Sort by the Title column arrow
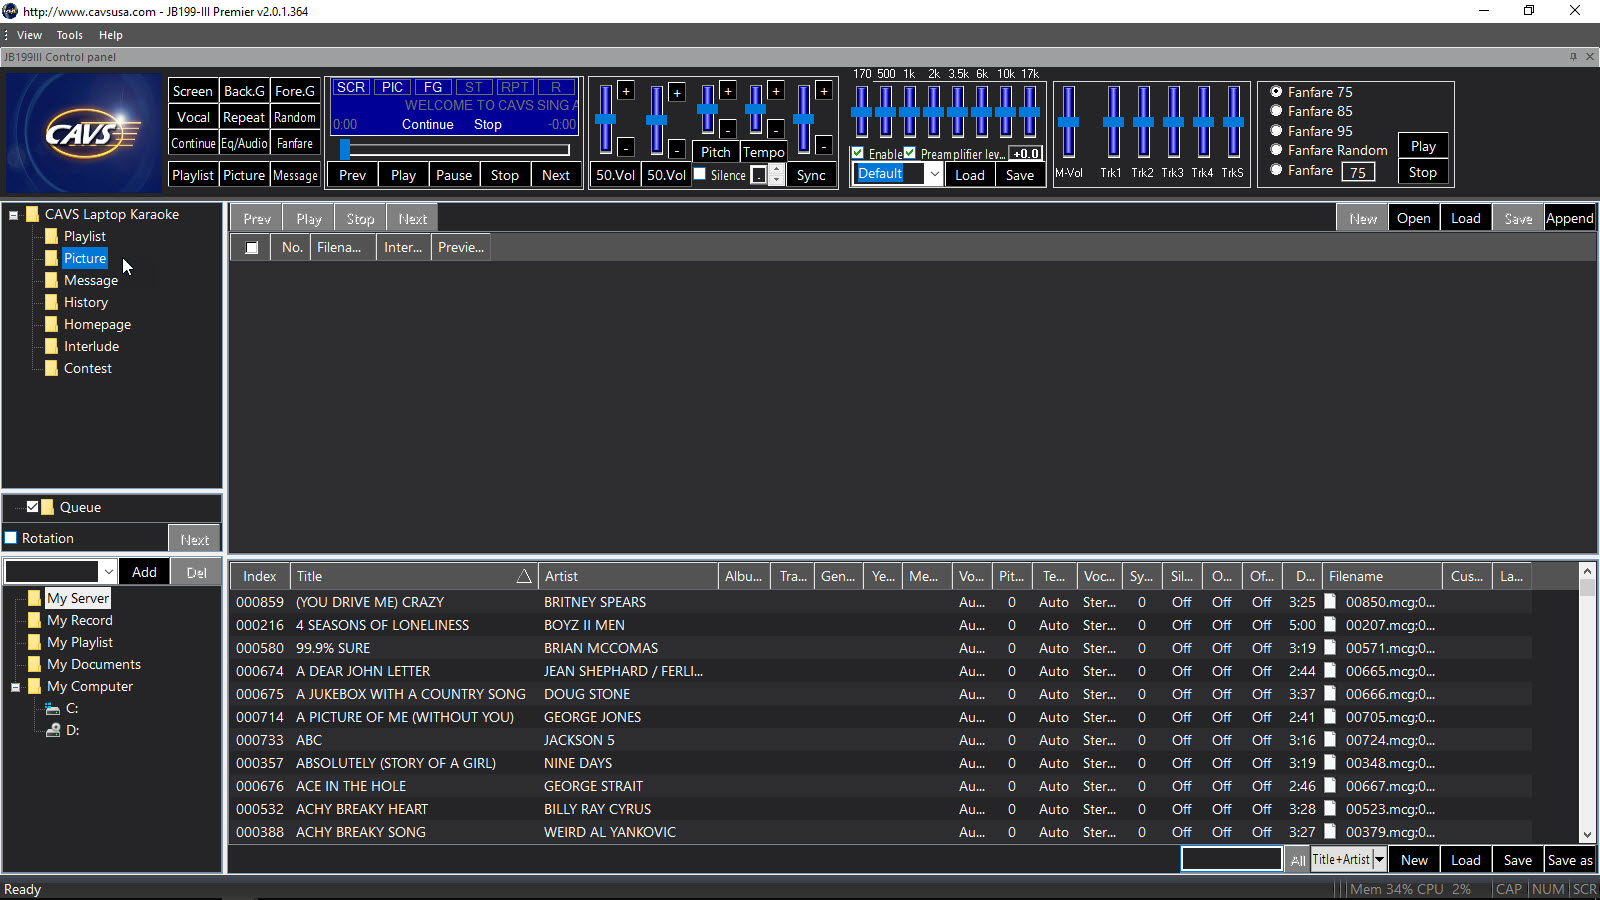This screenshot has height=900, width=1600. [524, 576]
